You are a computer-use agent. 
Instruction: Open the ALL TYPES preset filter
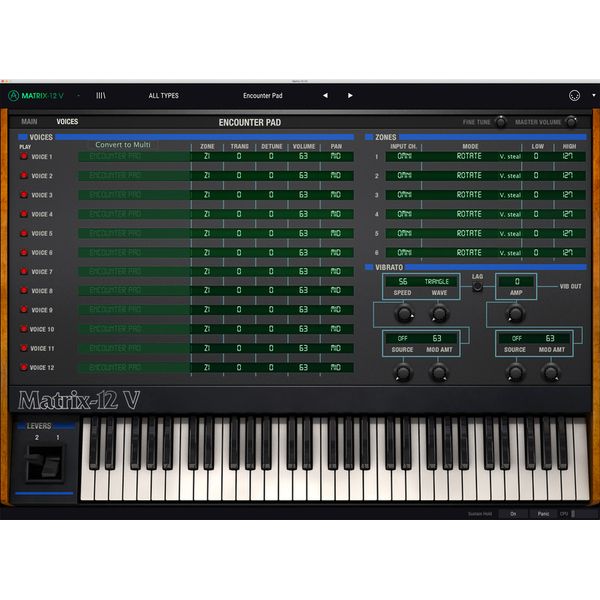163,96
